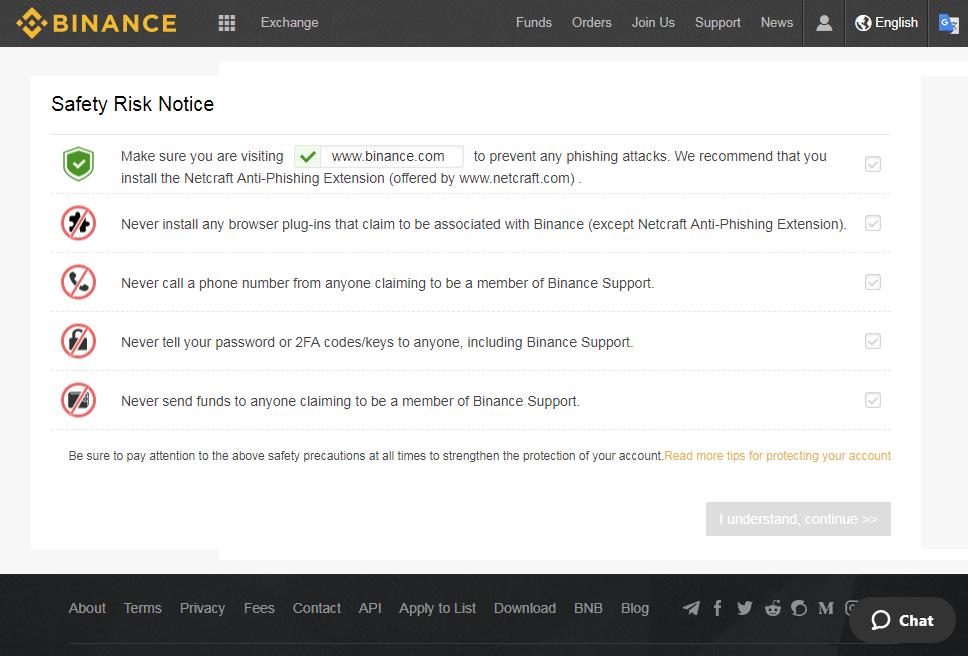Open the user account profile icon
The height and width of the screenshot is (656, 968).
click(x=824, y=23)
